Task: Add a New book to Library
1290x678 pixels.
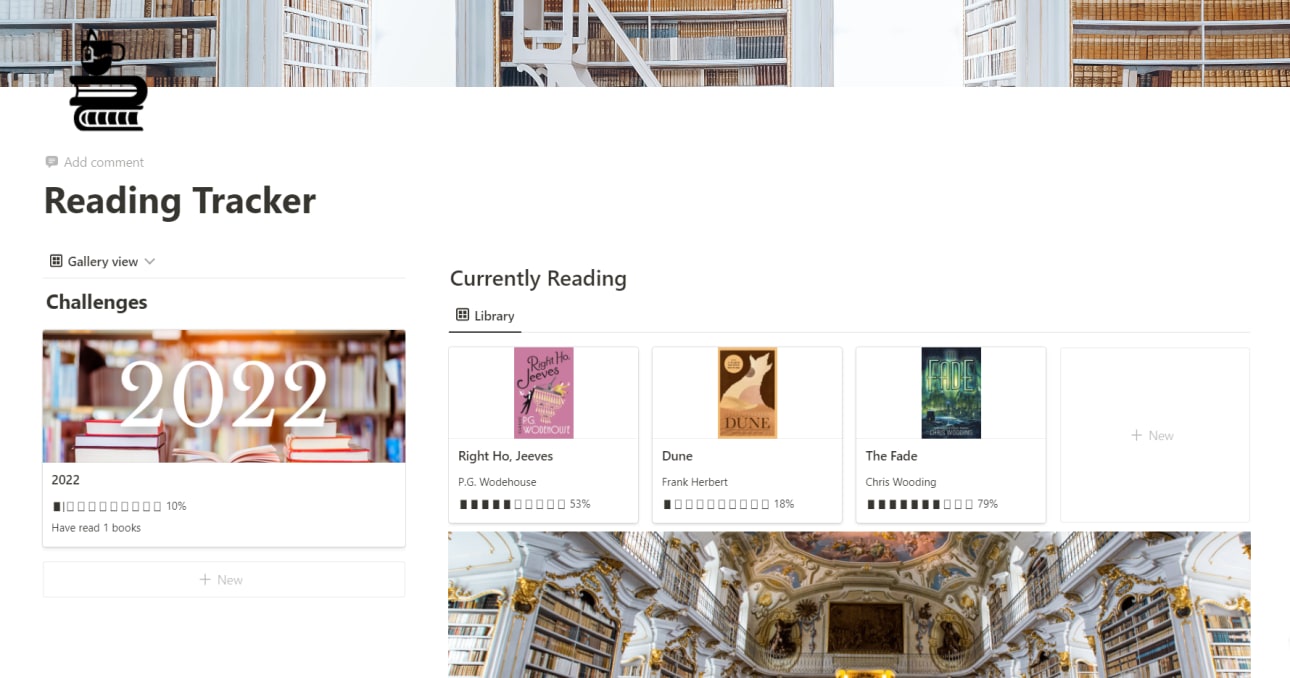Action: 1155,435
